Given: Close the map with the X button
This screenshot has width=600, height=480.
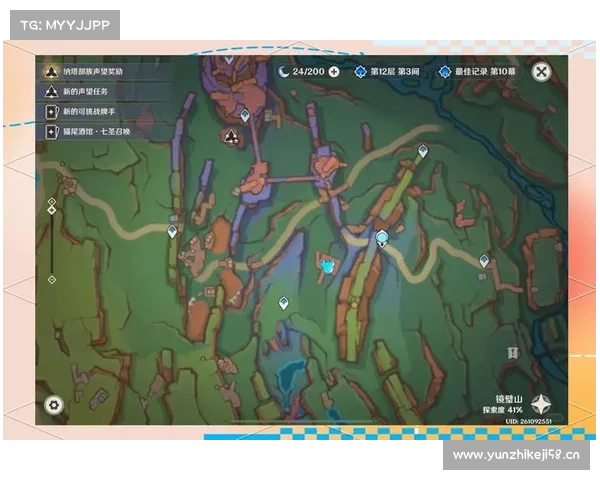Looking at the screenshot, I should (x=541, y=72).
